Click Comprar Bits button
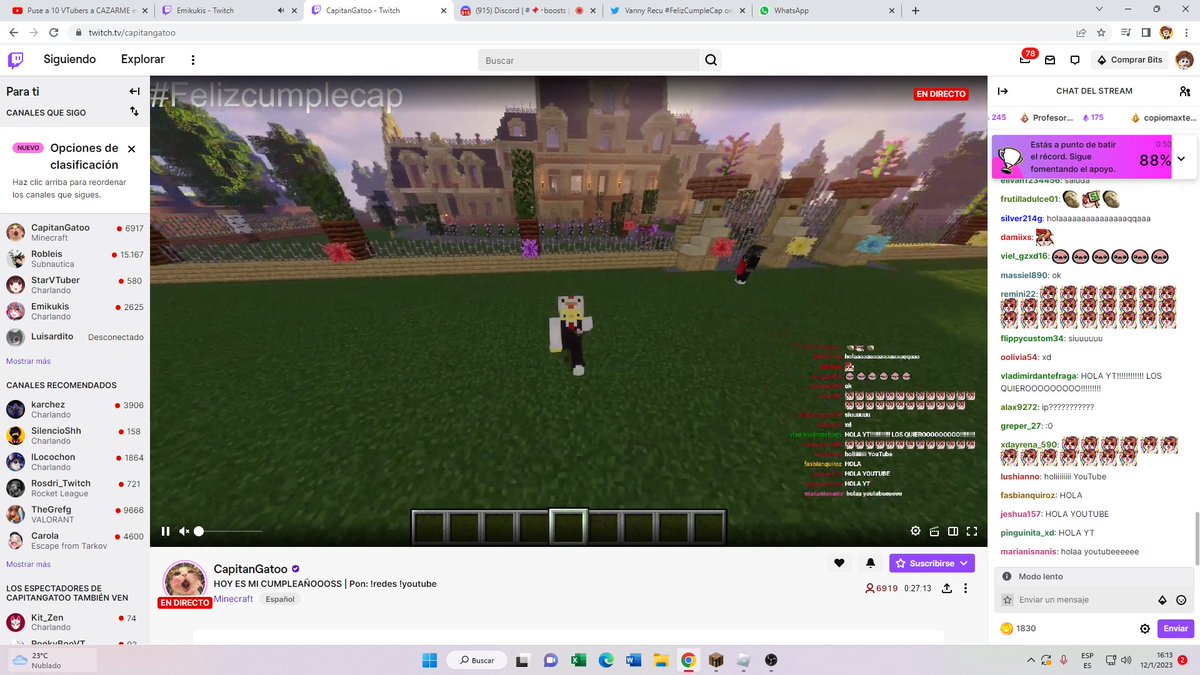Viewport: 1200px width, 675px height. 1130,60
